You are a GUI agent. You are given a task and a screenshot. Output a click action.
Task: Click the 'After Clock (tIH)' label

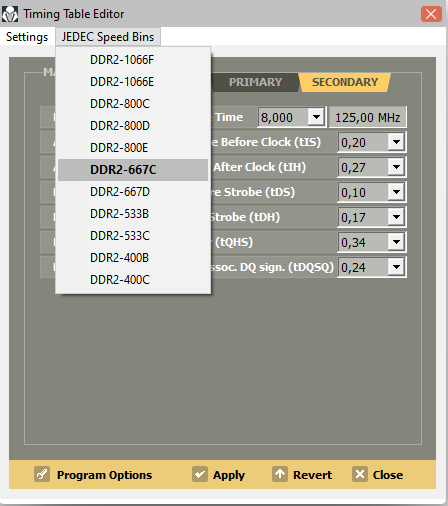click(259, 167)
